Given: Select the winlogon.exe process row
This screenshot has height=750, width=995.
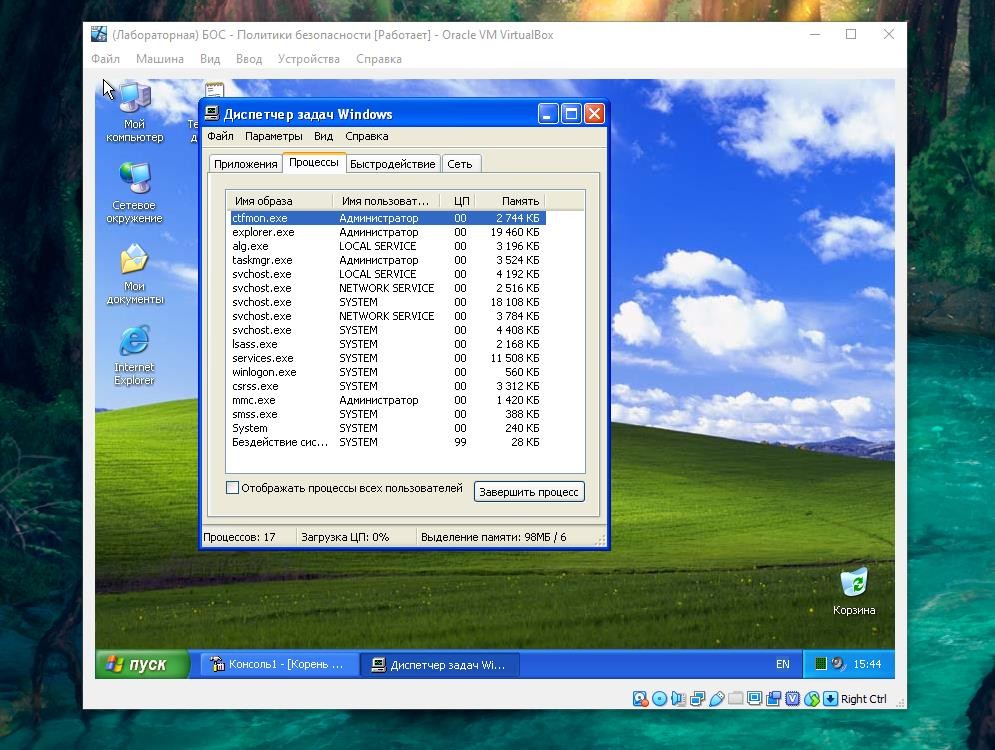Looking at the screenshot, I should tap(388, 372).
